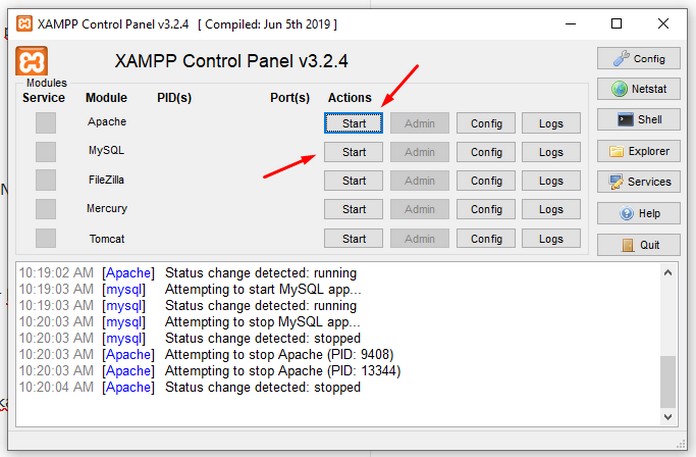
Task: Click the large XAMPP logo icon
Action: click(32, 61)
